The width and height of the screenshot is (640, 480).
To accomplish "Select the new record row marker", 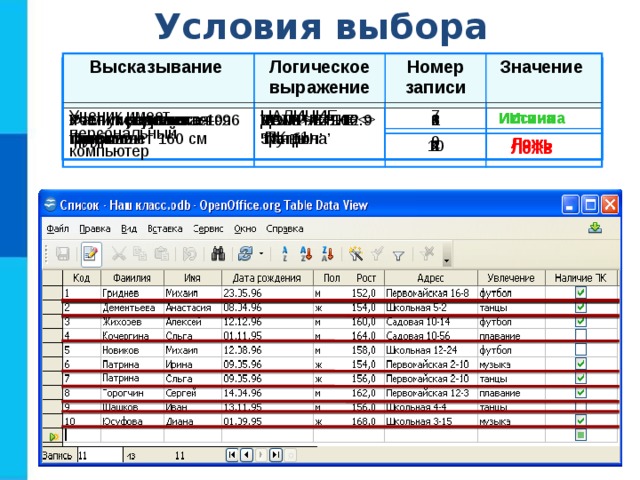I will [x=53, y=436].
